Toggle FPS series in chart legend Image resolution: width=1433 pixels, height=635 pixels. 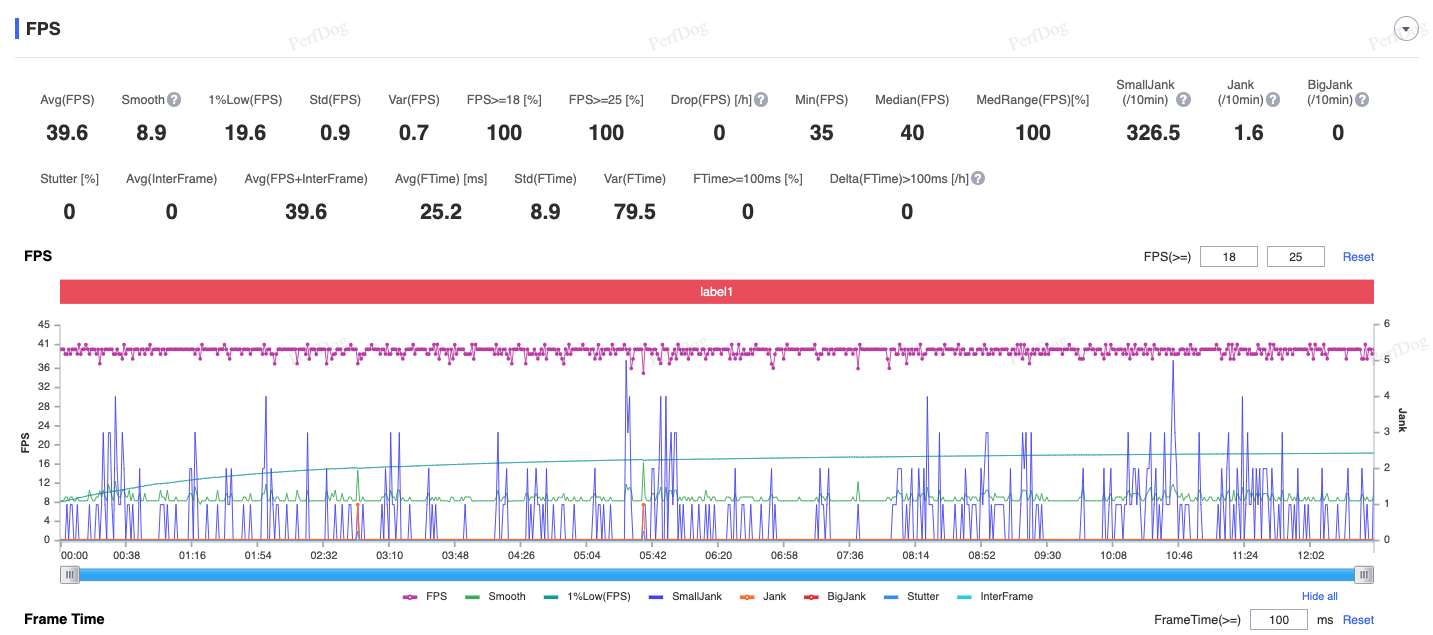coord(425,597)
